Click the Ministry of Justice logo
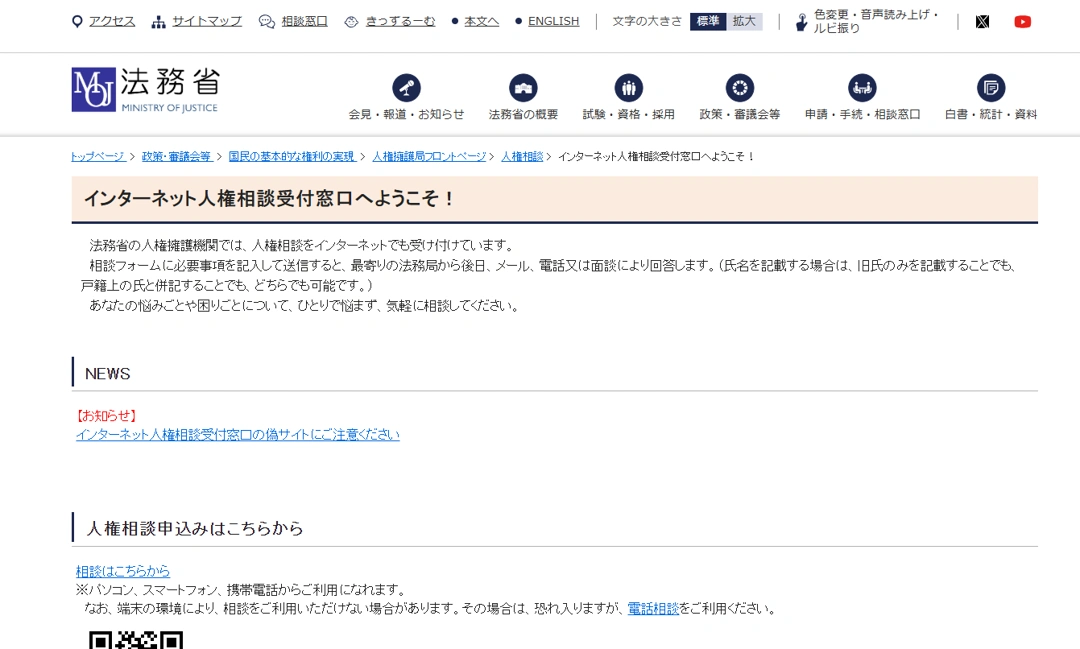This screenshot has width=1080, height=649. 145,90
